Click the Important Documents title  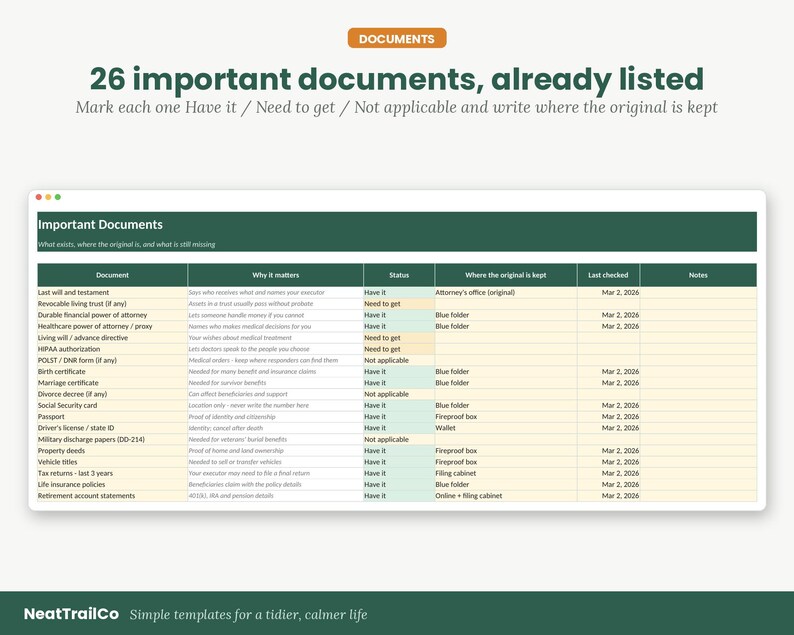tap(100, 225)
